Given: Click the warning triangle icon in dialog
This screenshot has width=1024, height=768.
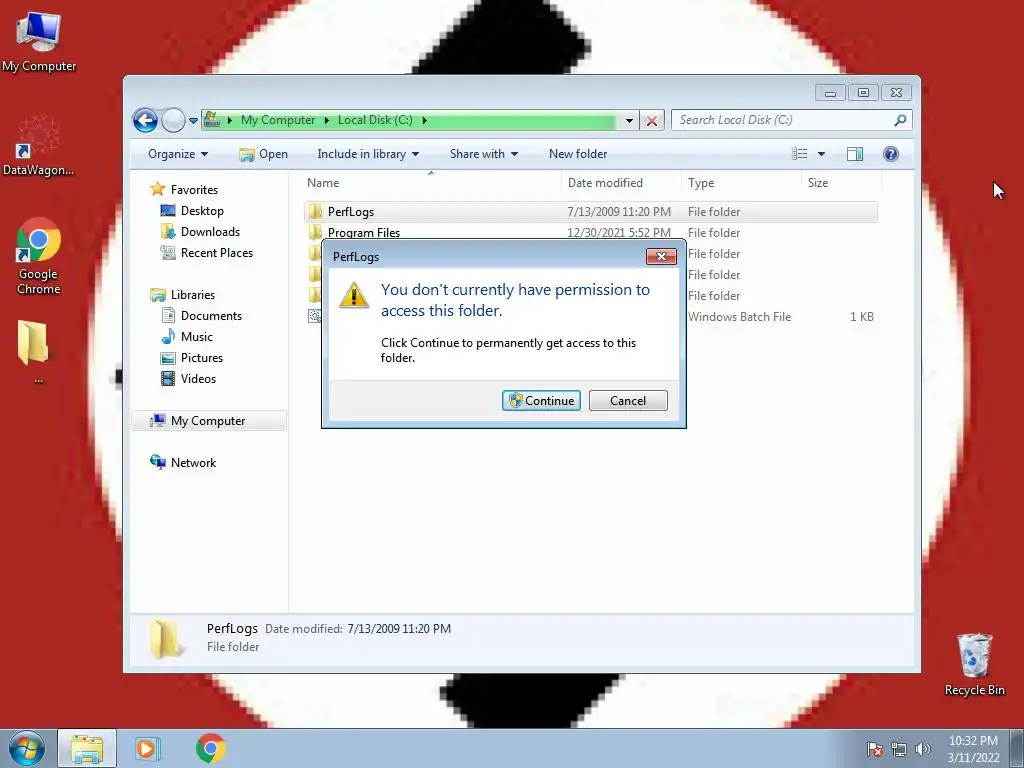Looking at the screenshot, I should tap(354, 295).
